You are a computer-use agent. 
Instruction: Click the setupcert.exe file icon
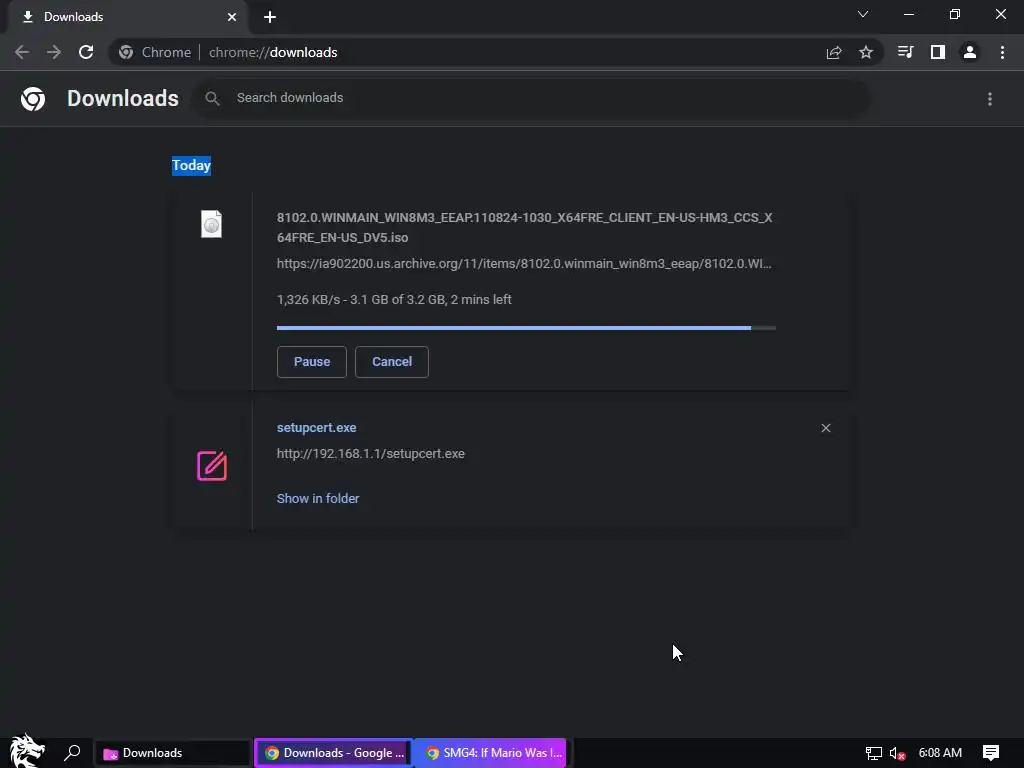[212, 466]
